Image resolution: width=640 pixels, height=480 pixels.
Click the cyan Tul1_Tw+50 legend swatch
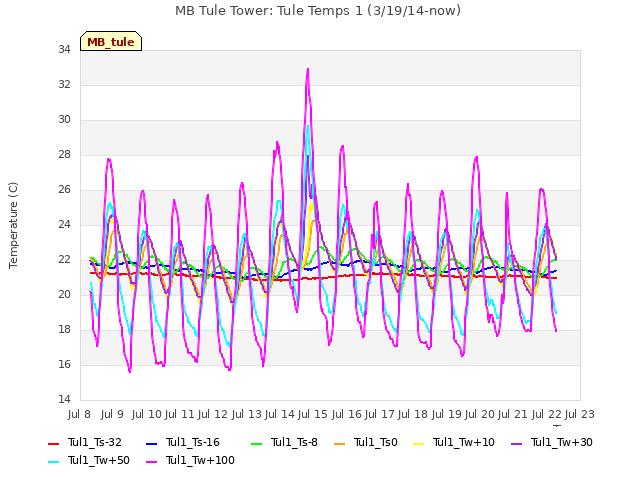[53, 462]
